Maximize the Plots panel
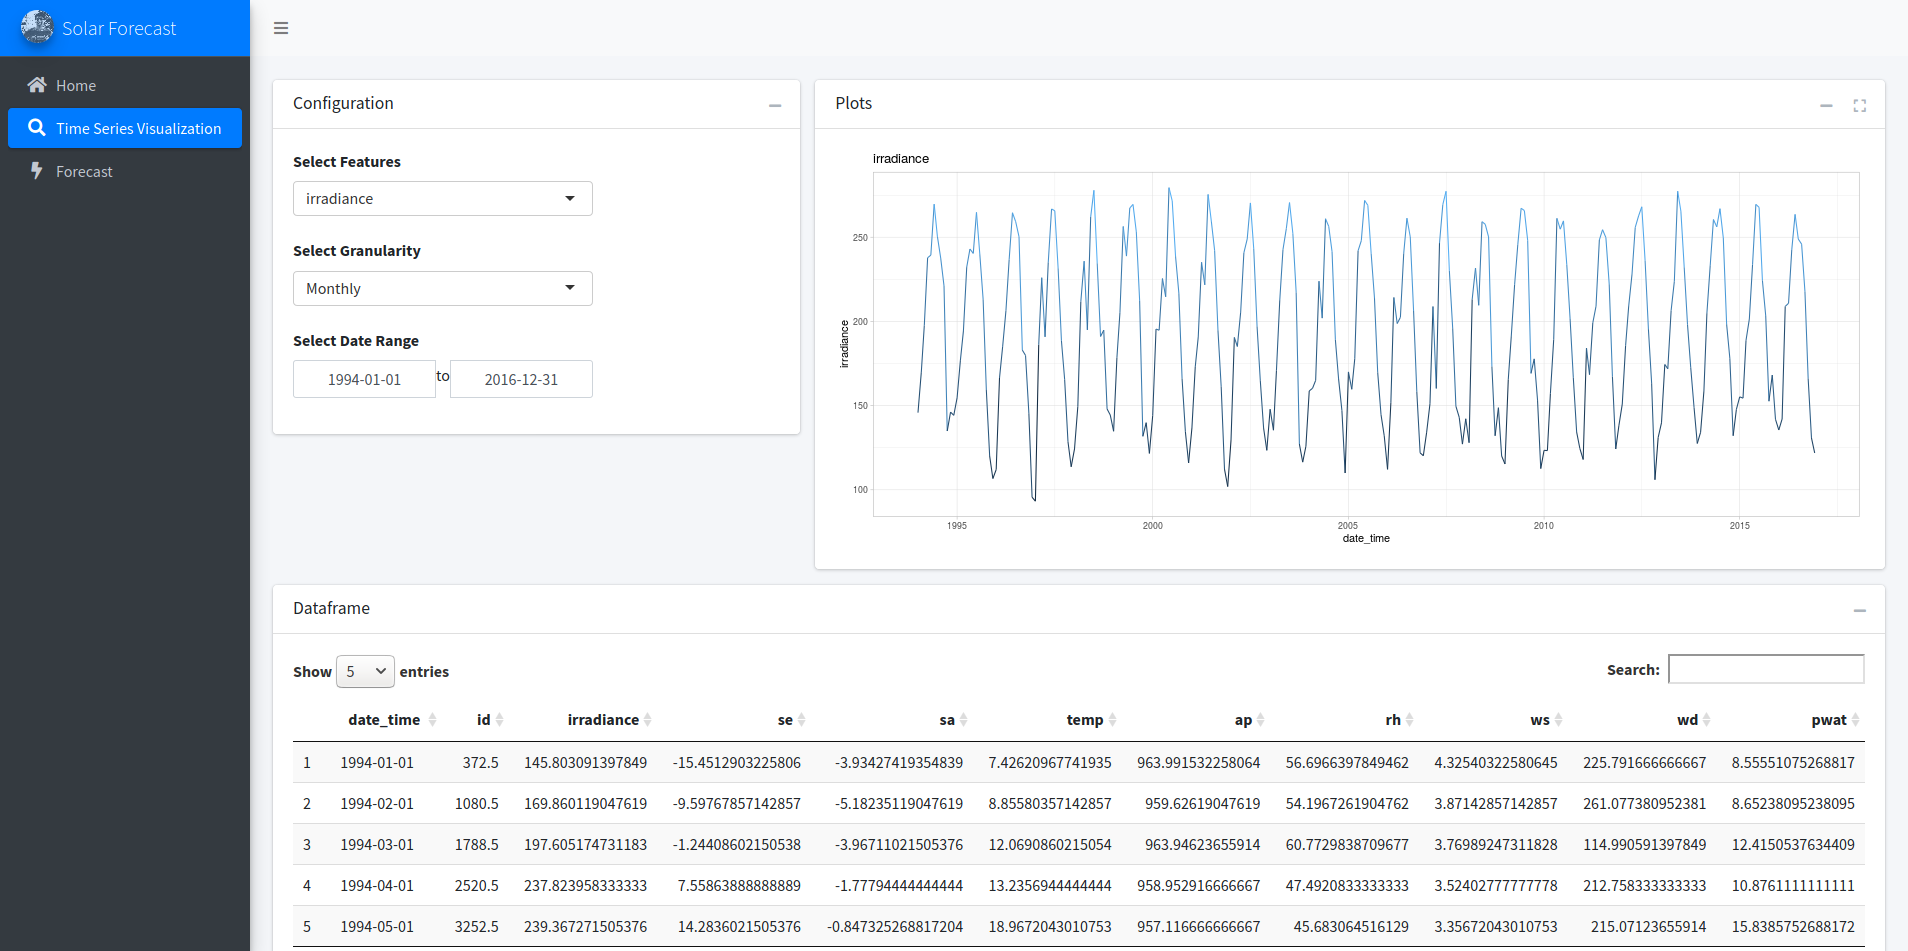Image resolution: width=1908 pixels, height=951 pixels. click(1860, 105)
